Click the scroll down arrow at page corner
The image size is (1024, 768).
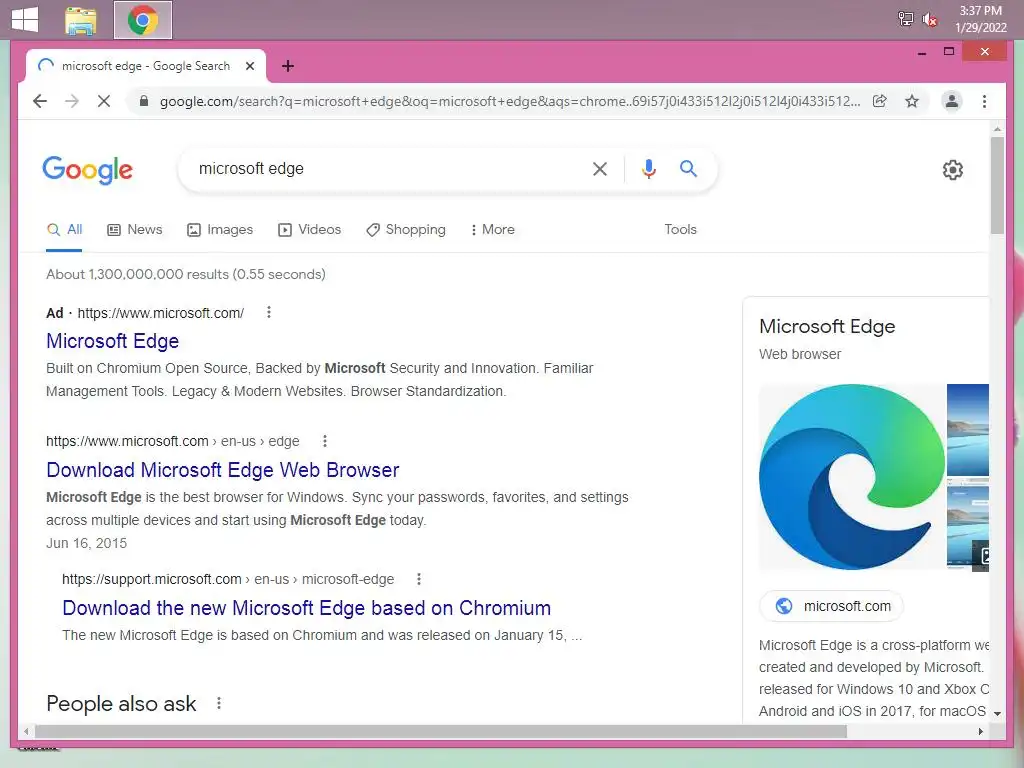point(997,713)
